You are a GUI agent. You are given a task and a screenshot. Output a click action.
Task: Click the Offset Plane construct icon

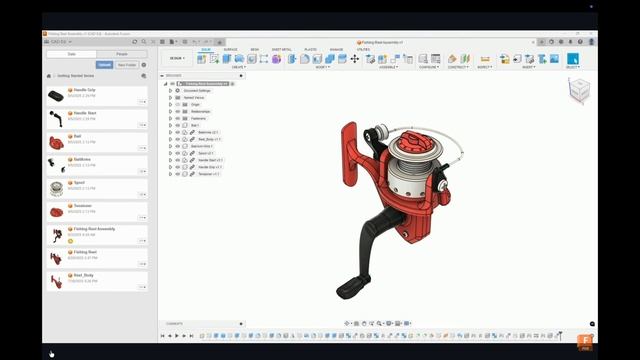coord(452,59)
